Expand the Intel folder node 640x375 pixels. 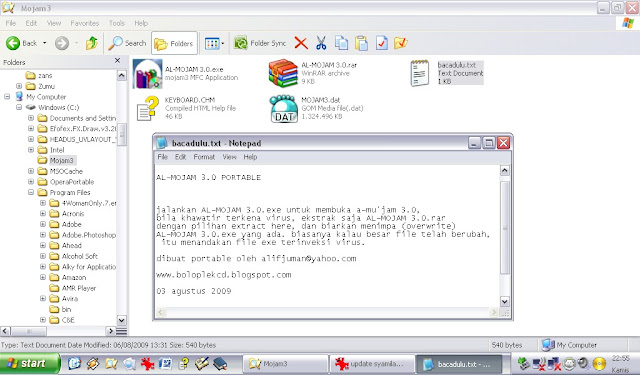[31, 150]
